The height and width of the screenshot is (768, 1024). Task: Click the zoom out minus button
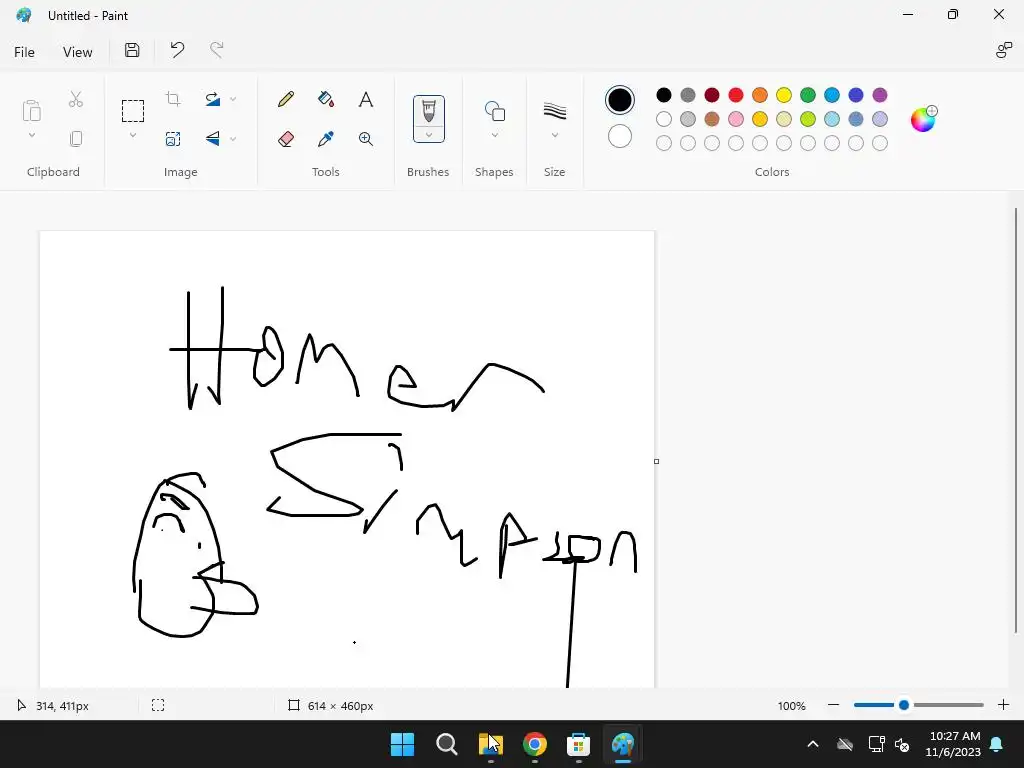833,705
